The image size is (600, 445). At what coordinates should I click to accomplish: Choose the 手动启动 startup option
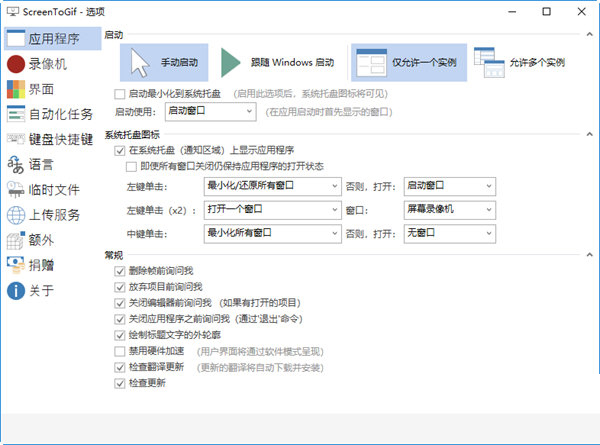(x=164, y=62)
